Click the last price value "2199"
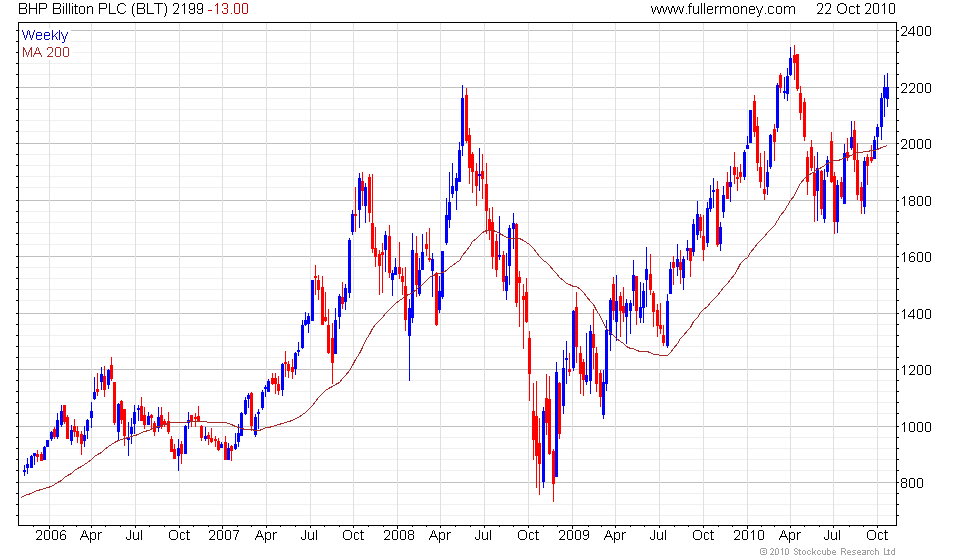980x560 pixels. (x=188, y=9)
